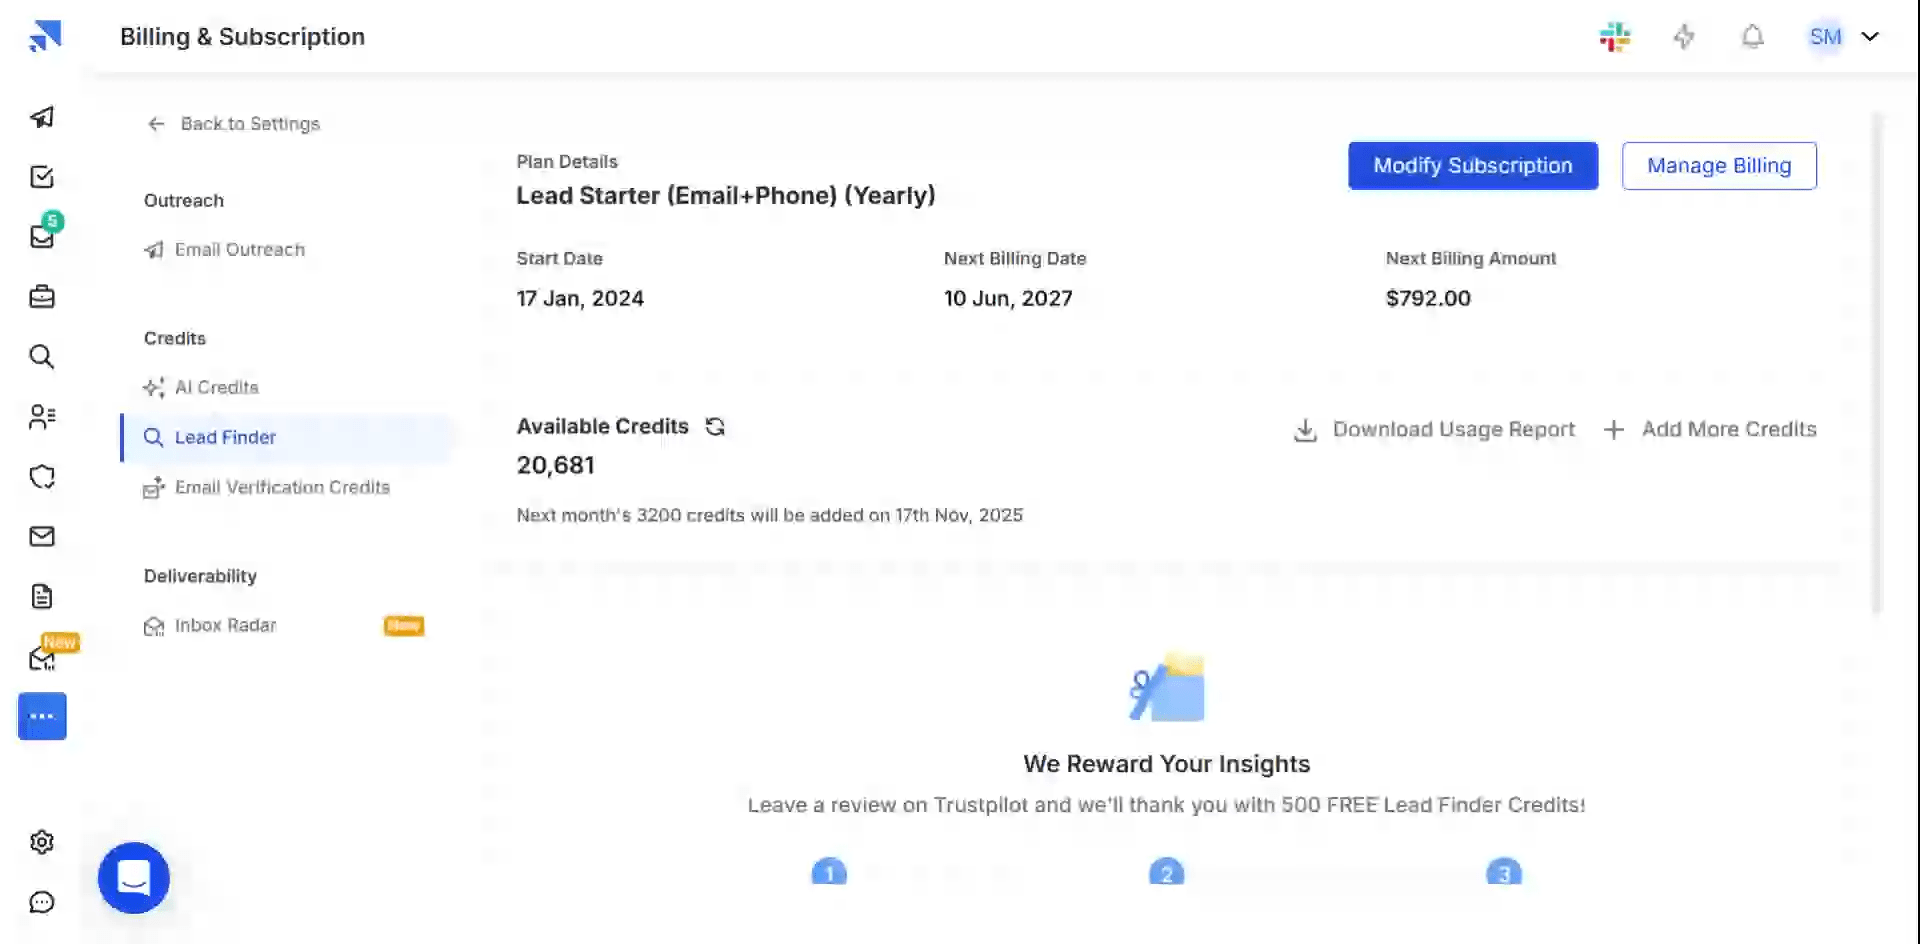This screenshot has height=944, width=1920.
Task: Click step 1 circle in reward section
Action: 829,872
